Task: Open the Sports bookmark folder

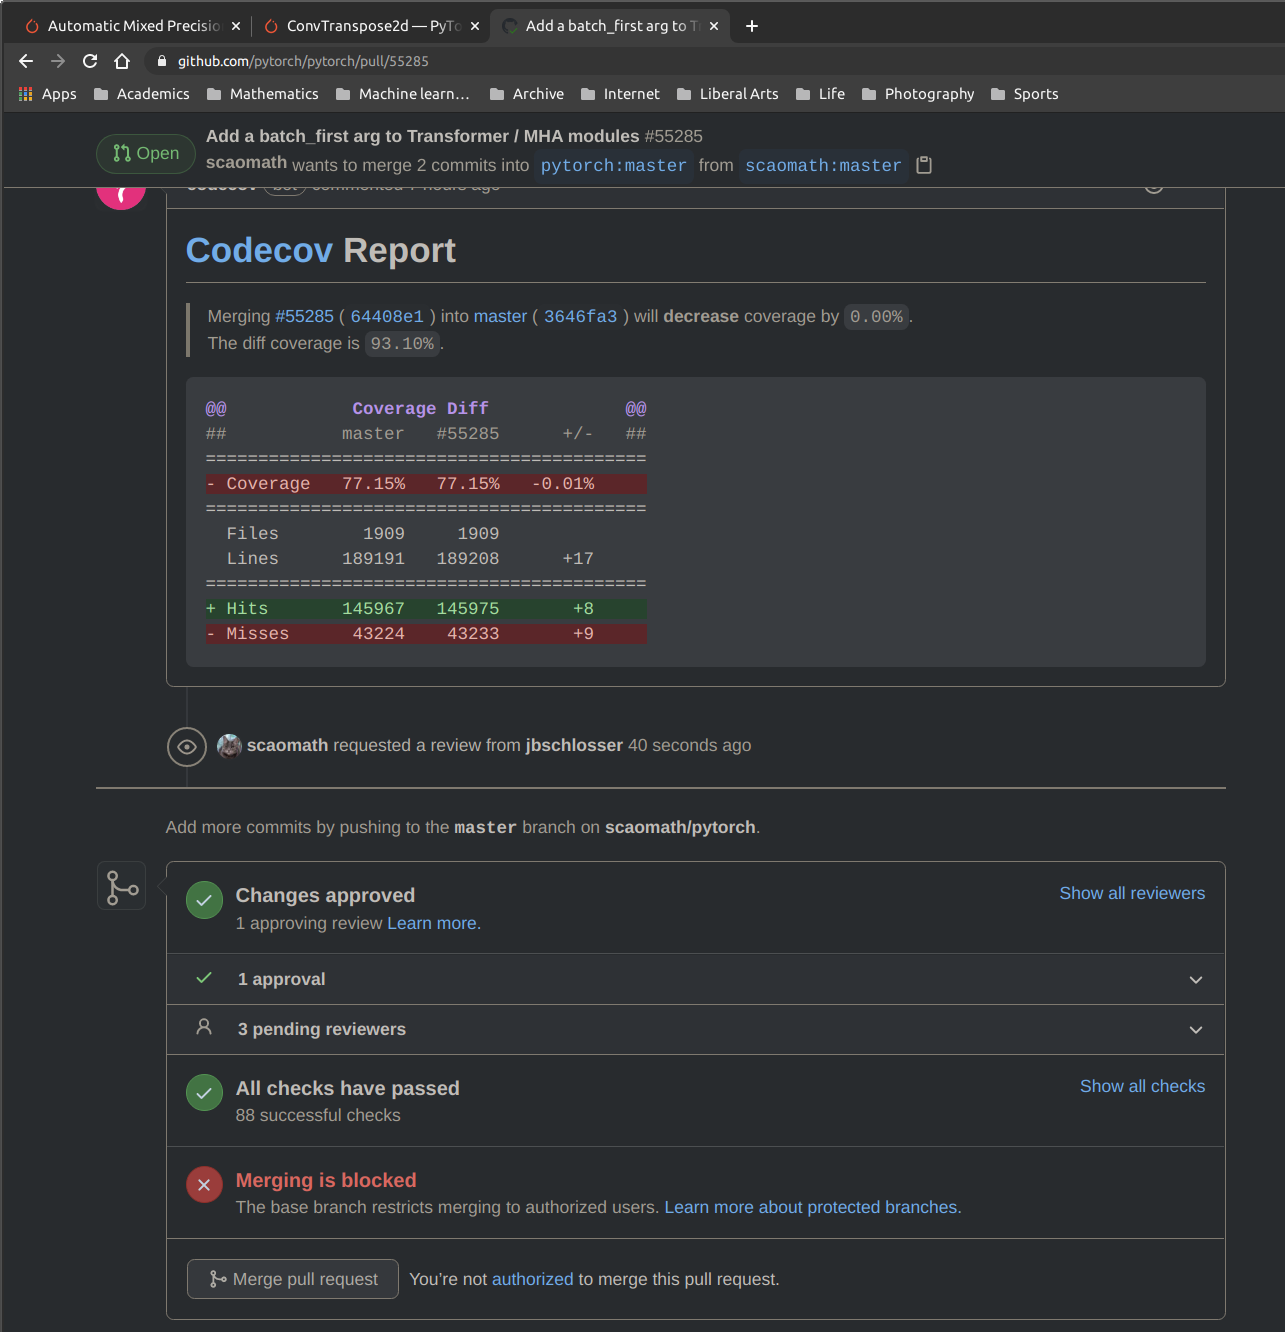Action: [x=1024, y=94]
